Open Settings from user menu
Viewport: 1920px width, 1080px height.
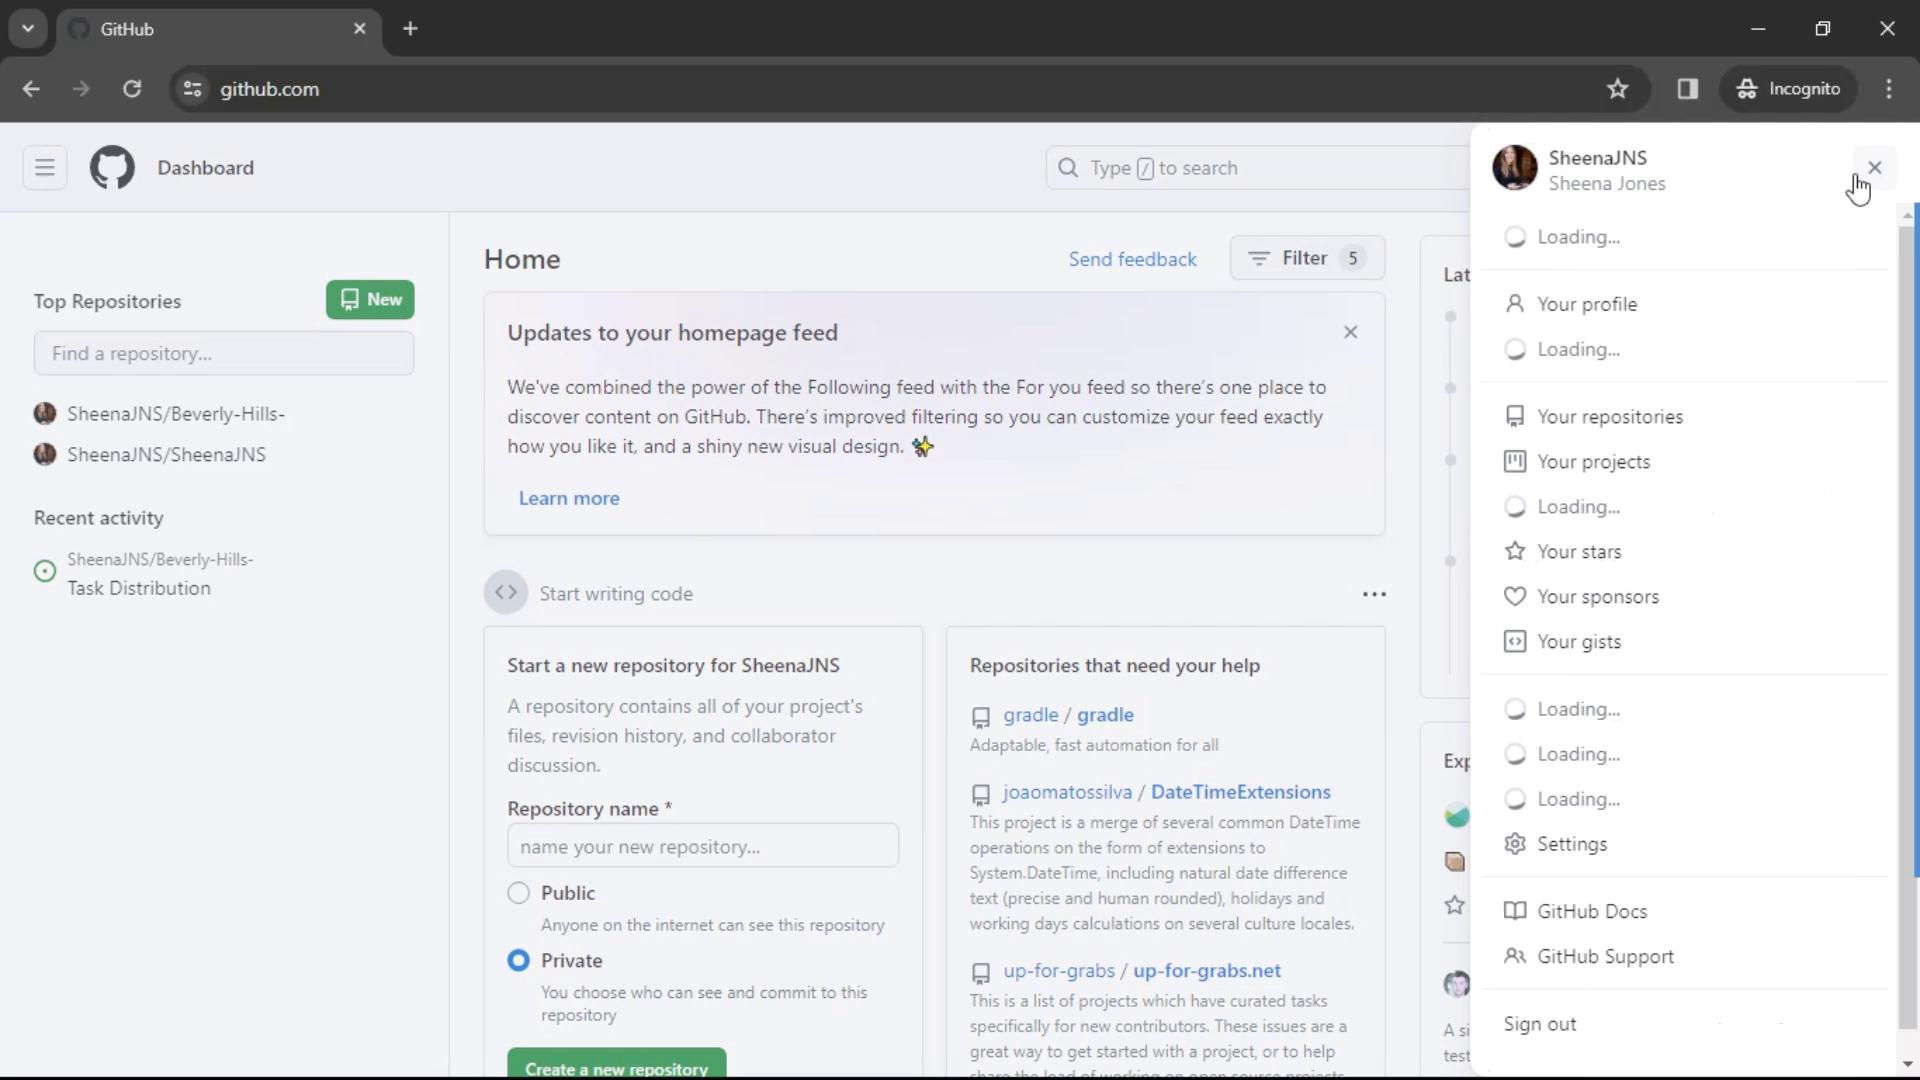click(1572, 844)
